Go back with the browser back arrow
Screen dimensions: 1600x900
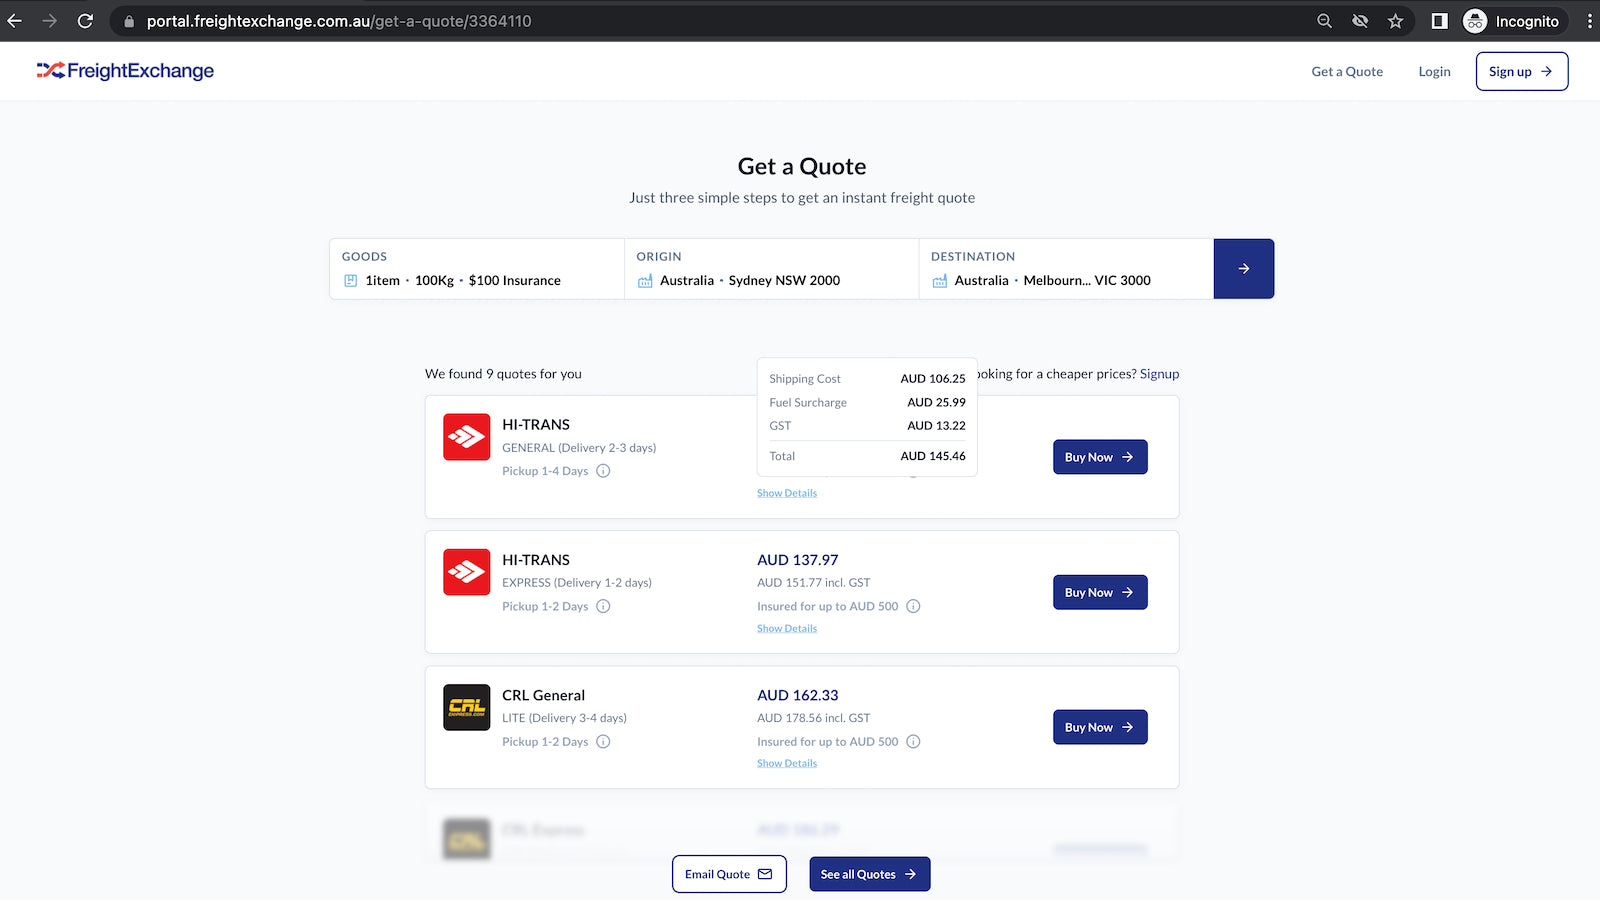pos(15,21)
